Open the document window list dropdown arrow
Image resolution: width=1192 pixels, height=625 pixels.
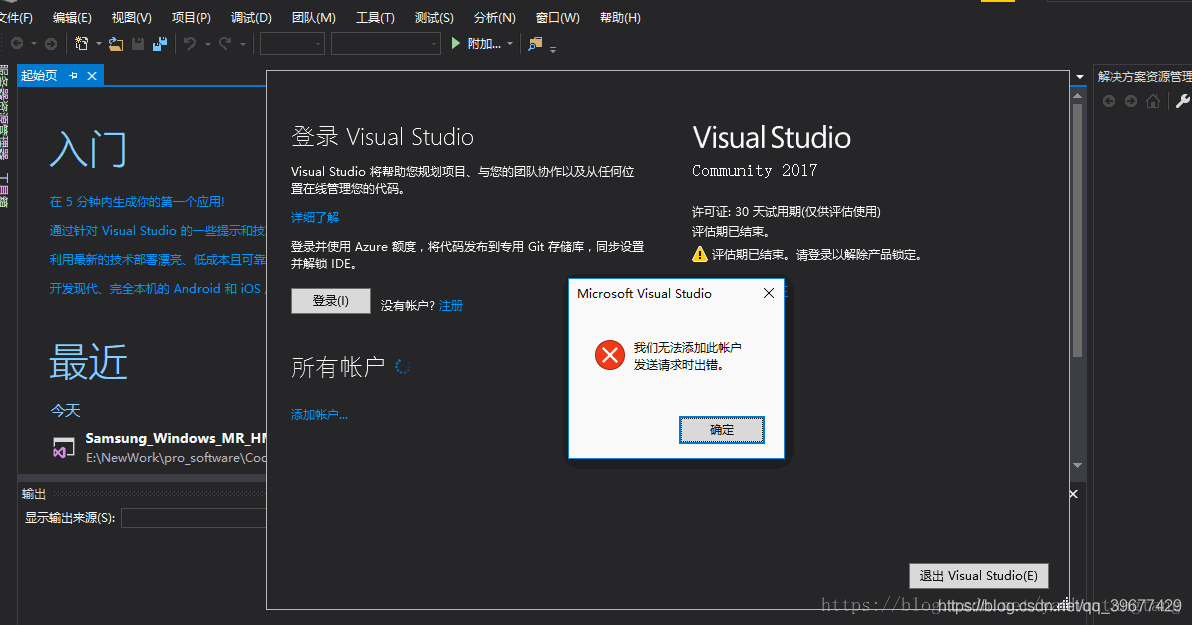[x=1080, y=77]
